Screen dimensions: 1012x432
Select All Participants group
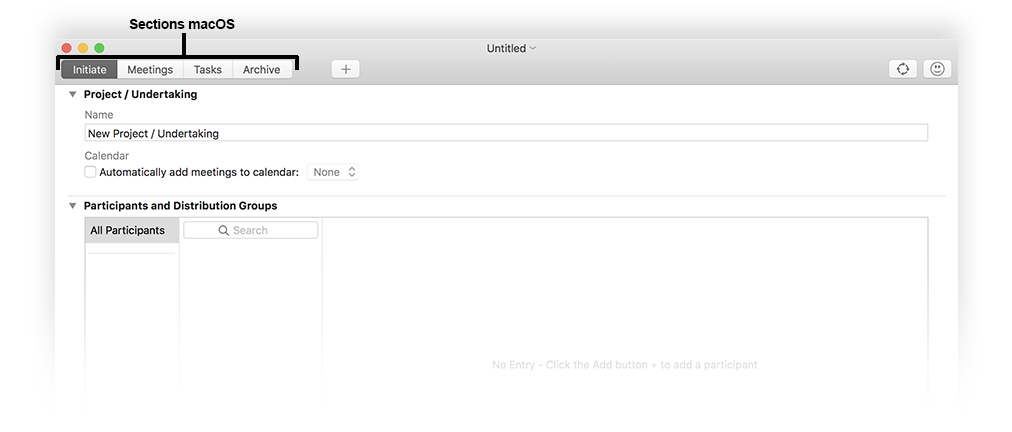(132, 231)
